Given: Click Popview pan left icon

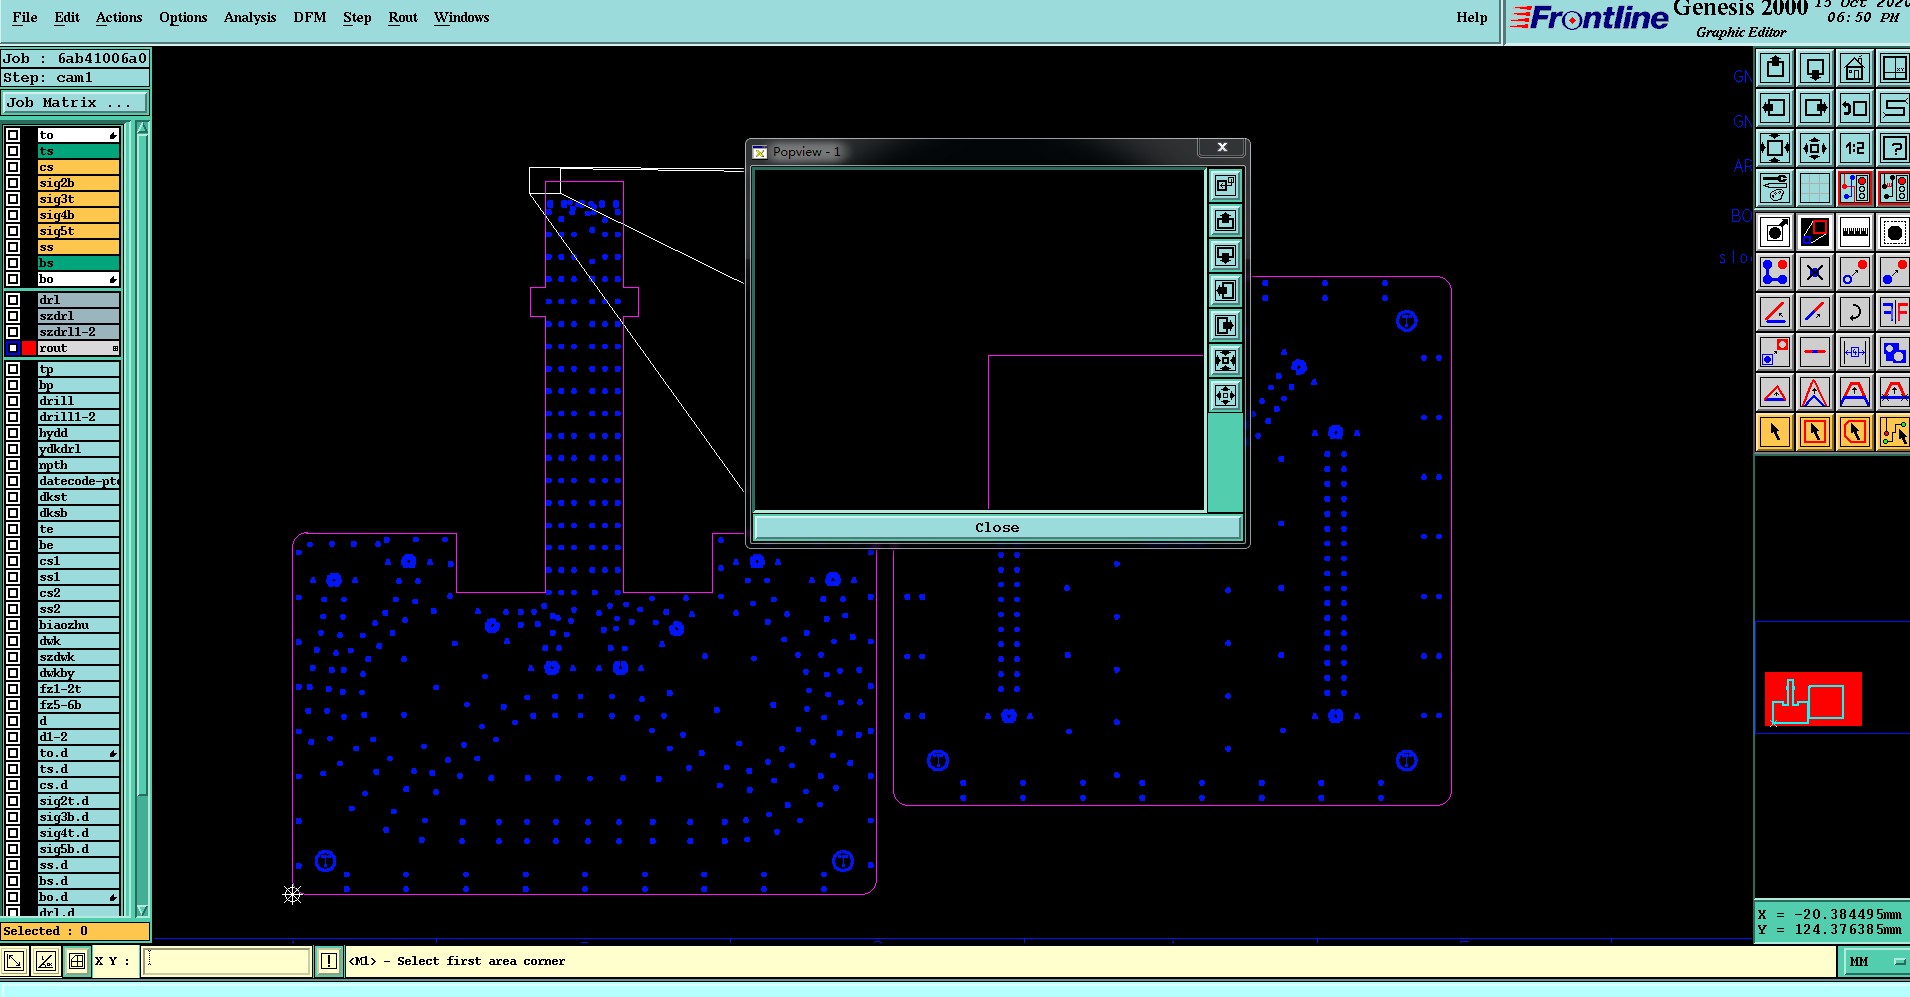Looking at the screenshot, I should 1226,291.
